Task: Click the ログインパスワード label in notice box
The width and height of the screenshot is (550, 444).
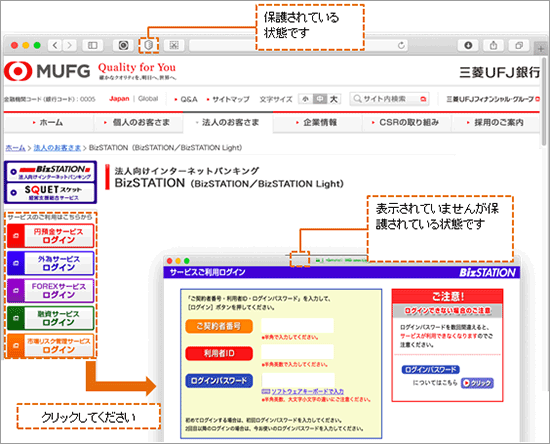Action: tap(430, 370)
